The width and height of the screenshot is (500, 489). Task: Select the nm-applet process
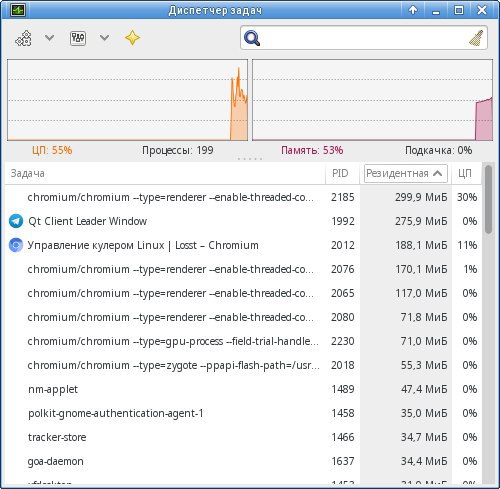point(243,389)
